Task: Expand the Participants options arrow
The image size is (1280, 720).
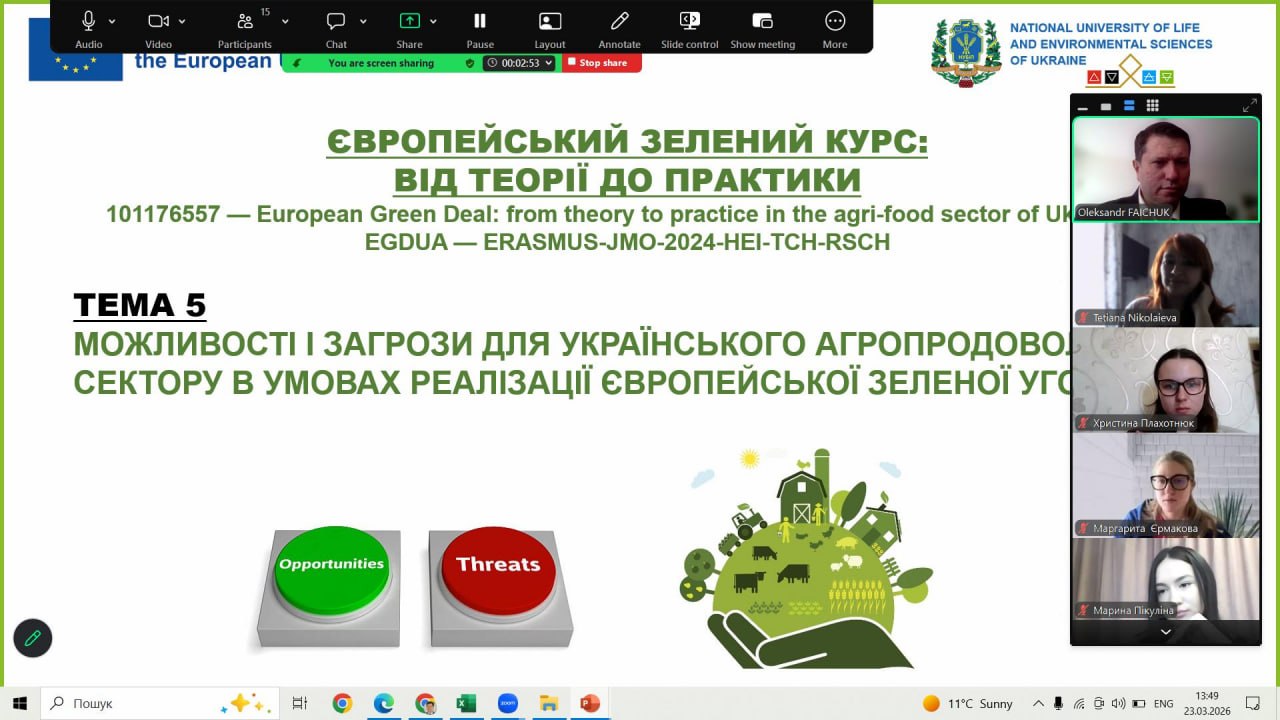Action: (285, 21)
